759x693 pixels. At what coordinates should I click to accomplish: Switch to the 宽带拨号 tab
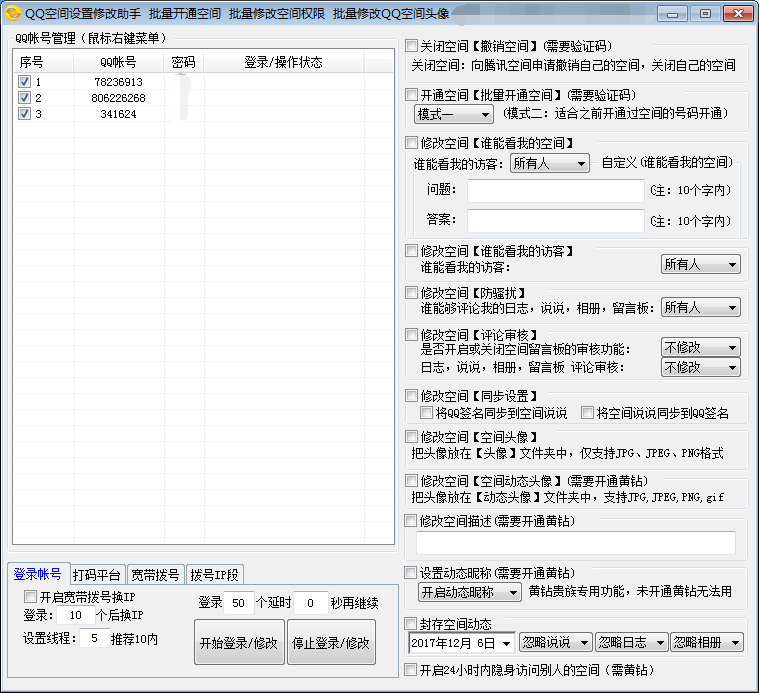[156, 575]
